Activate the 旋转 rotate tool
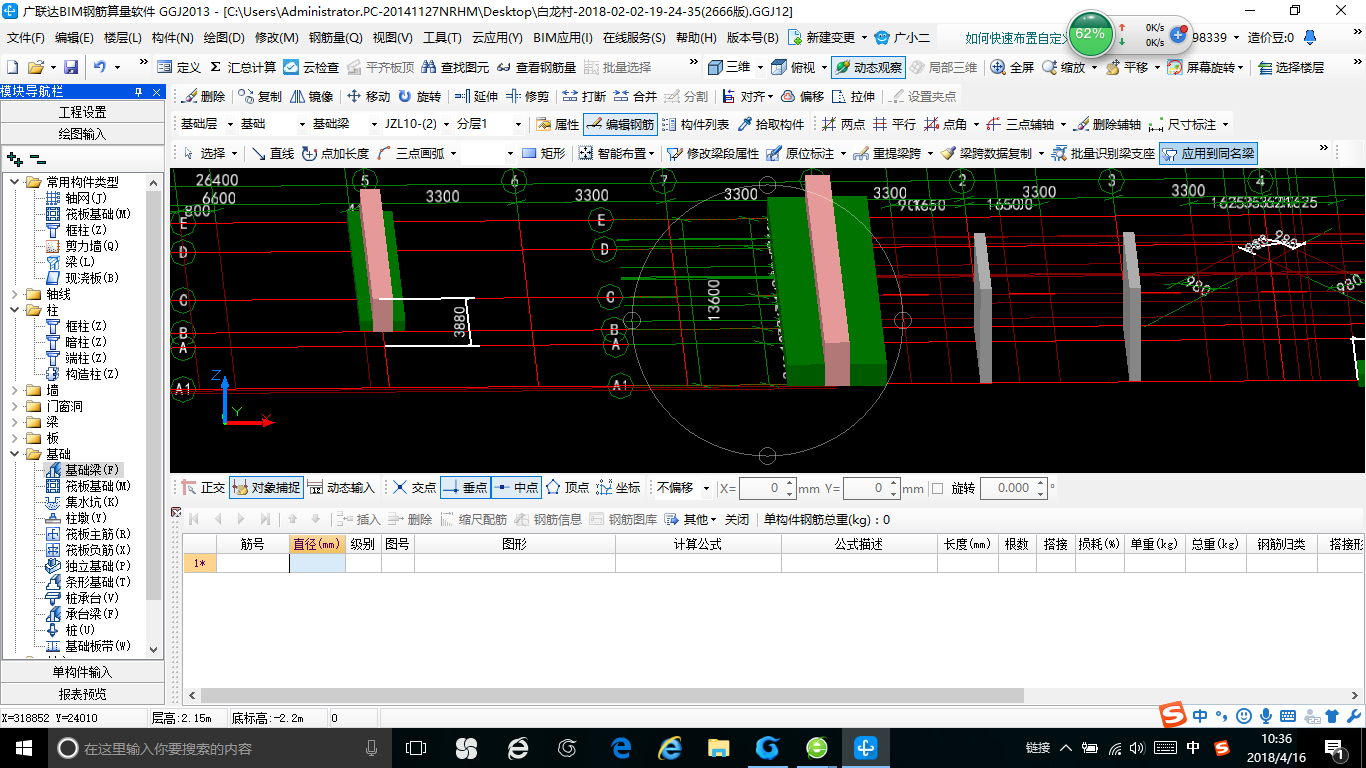Screen dimensions: 1366x768 419,97
